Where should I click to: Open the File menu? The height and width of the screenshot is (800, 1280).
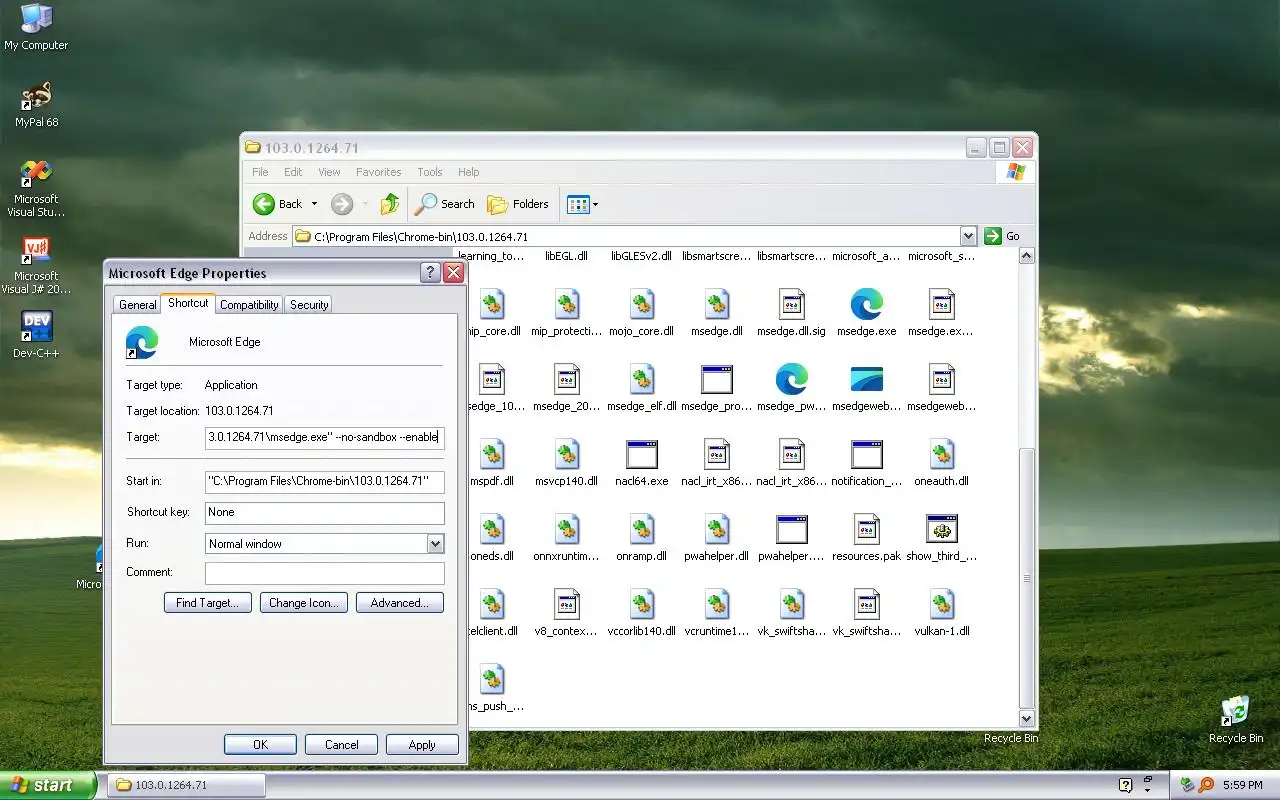pyautogui.click(x=260, y=172)
